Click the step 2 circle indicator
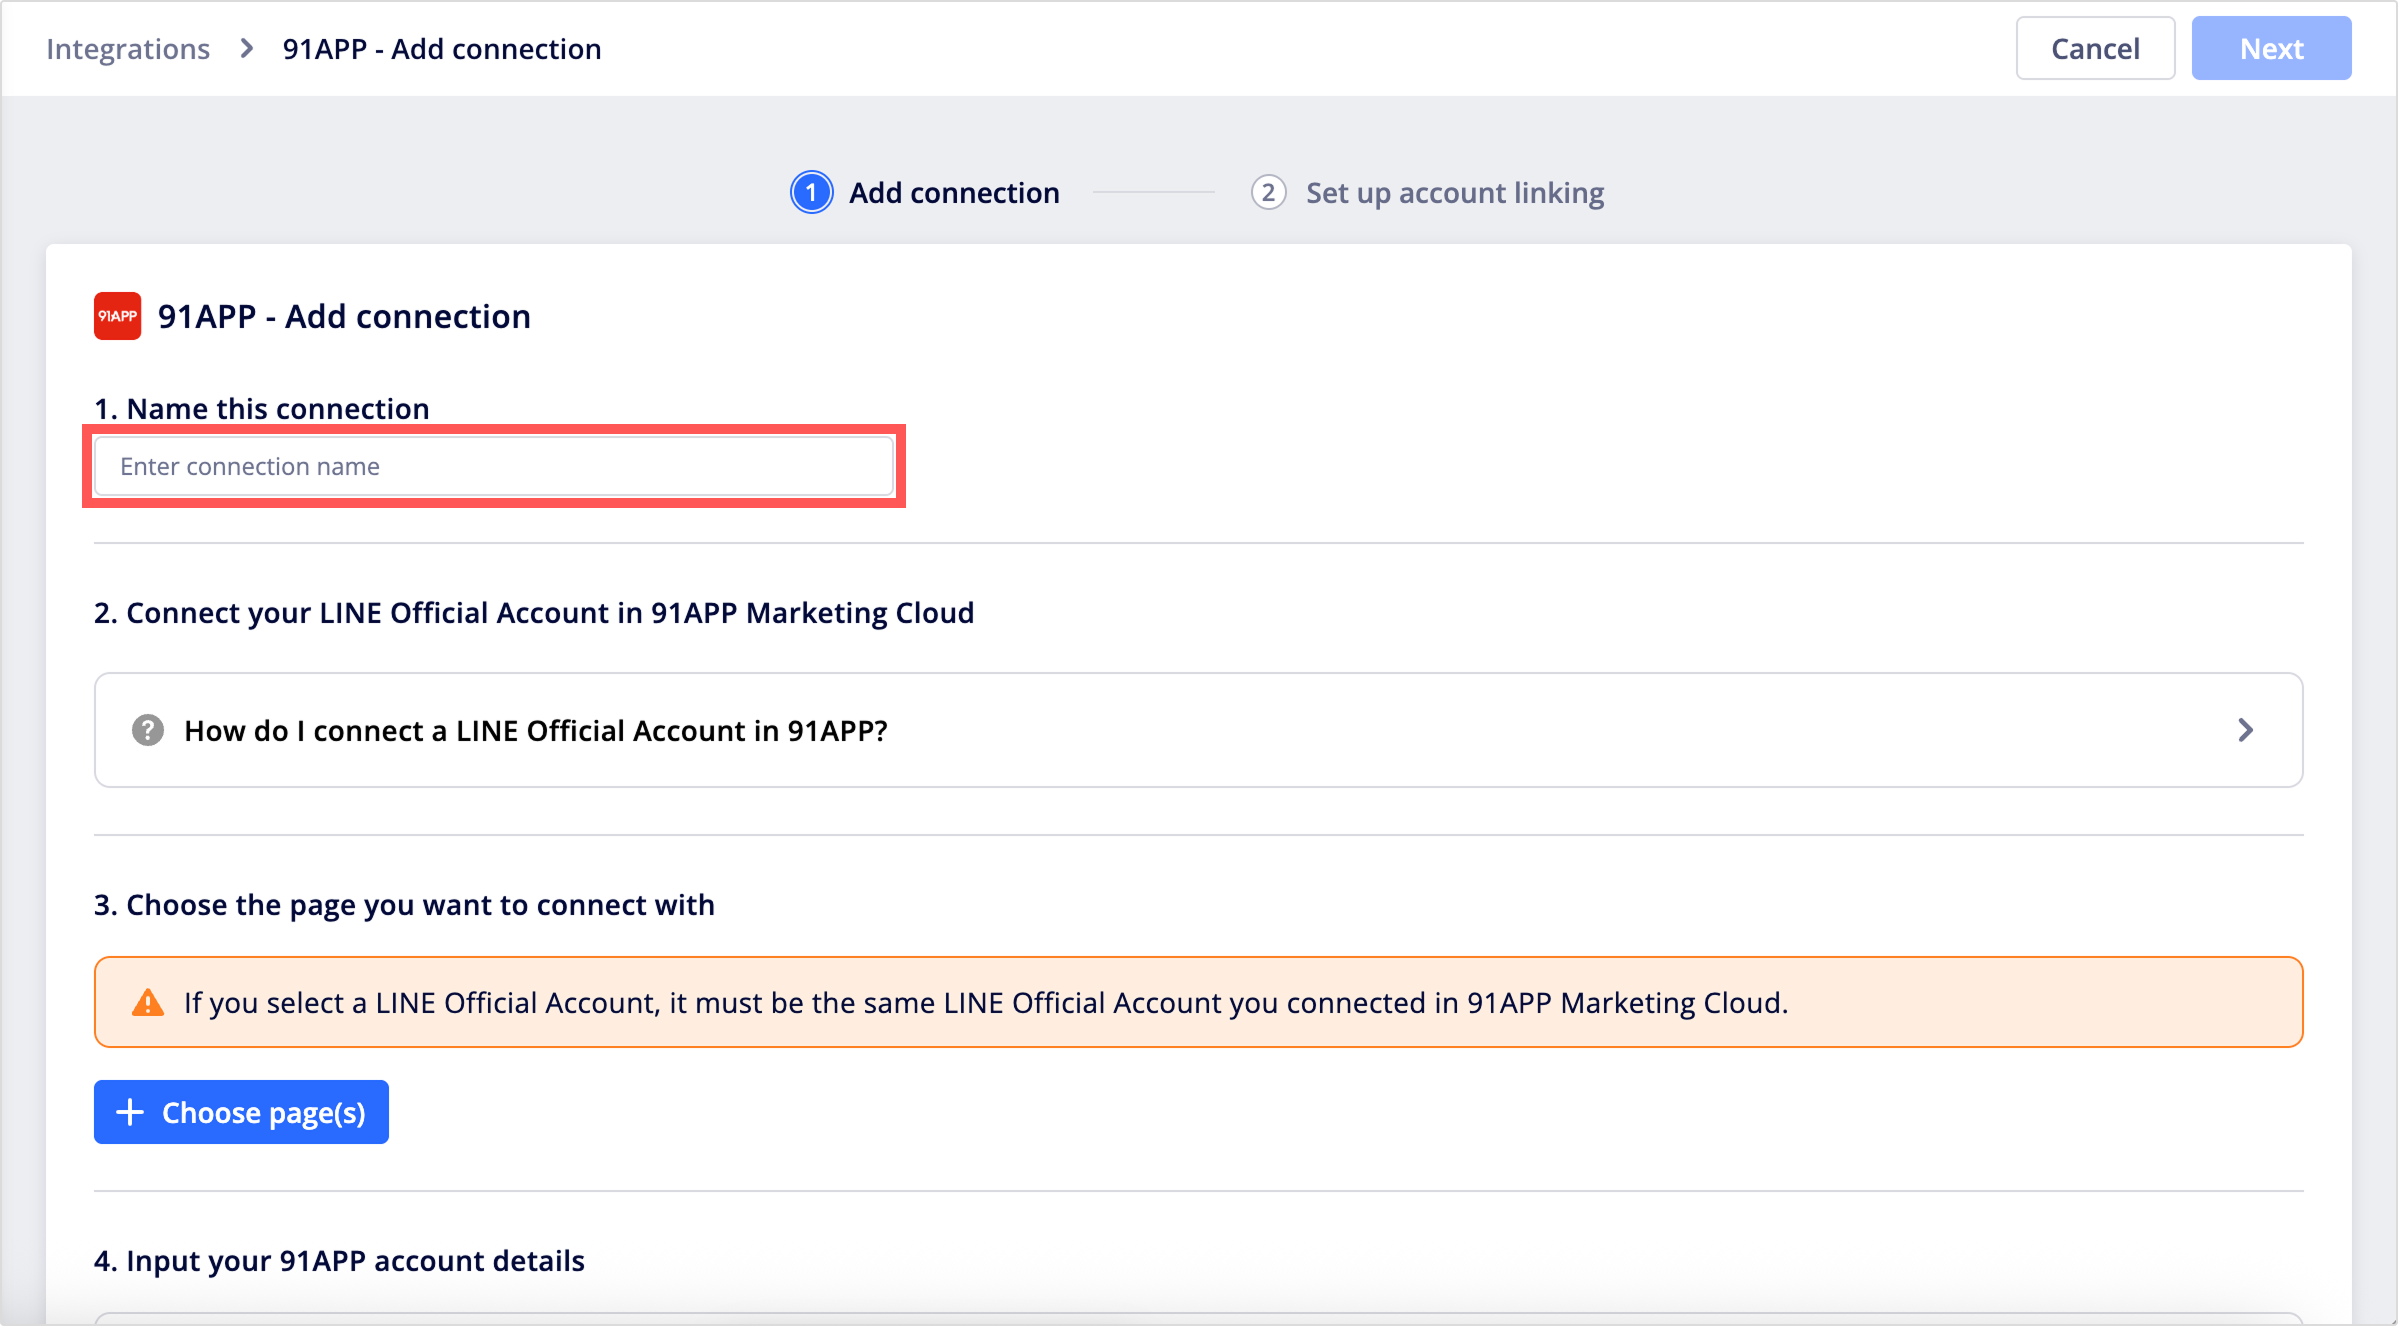 click(1268, 192)
